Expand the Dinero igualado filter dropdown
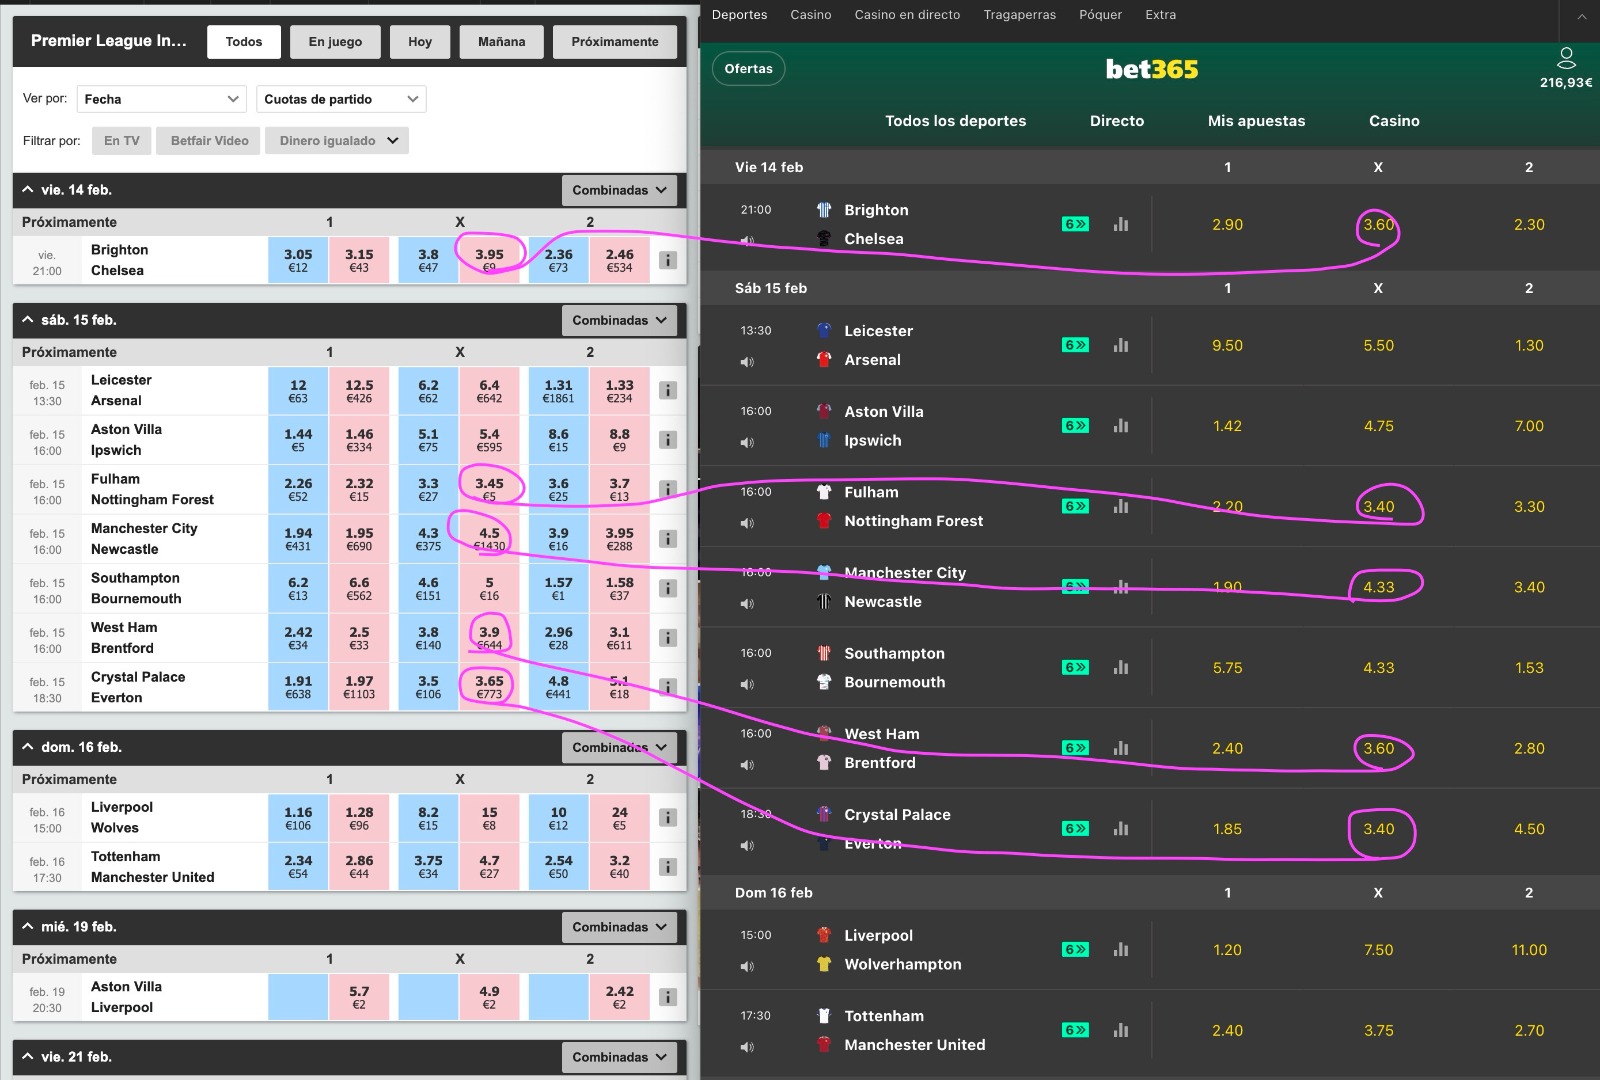This screenshot has width=1600, height=1080. [336, 140]
